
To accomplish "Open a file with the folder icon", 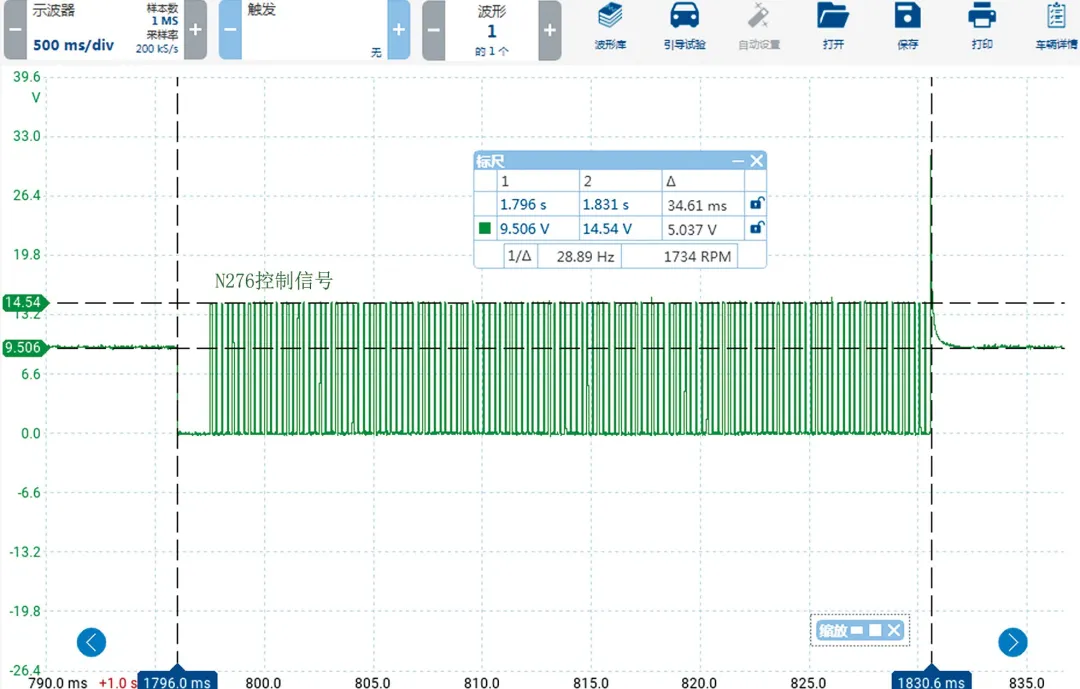I will 832,26.
